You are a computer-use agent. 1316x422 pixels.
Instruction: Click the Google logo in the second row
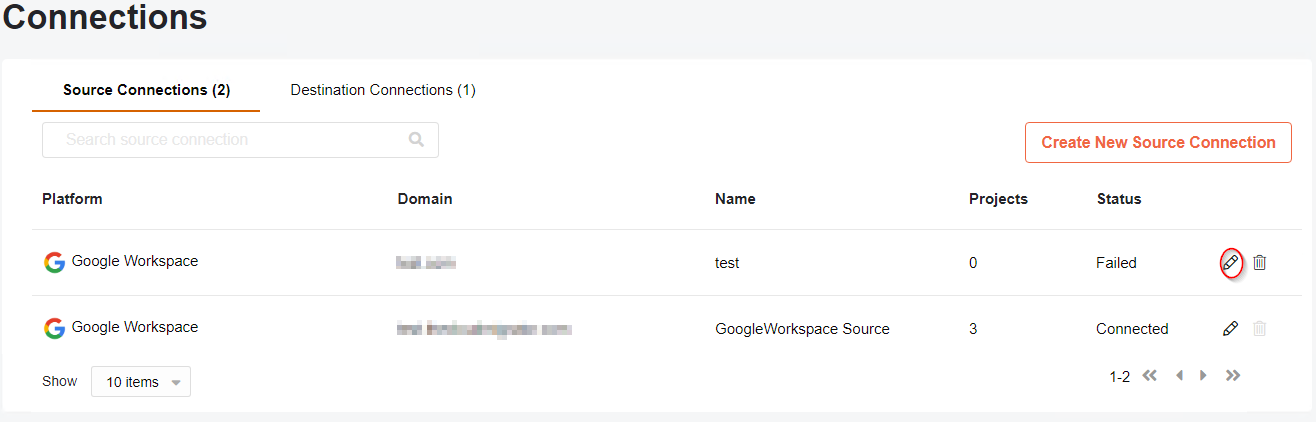(x=55, y=328)
